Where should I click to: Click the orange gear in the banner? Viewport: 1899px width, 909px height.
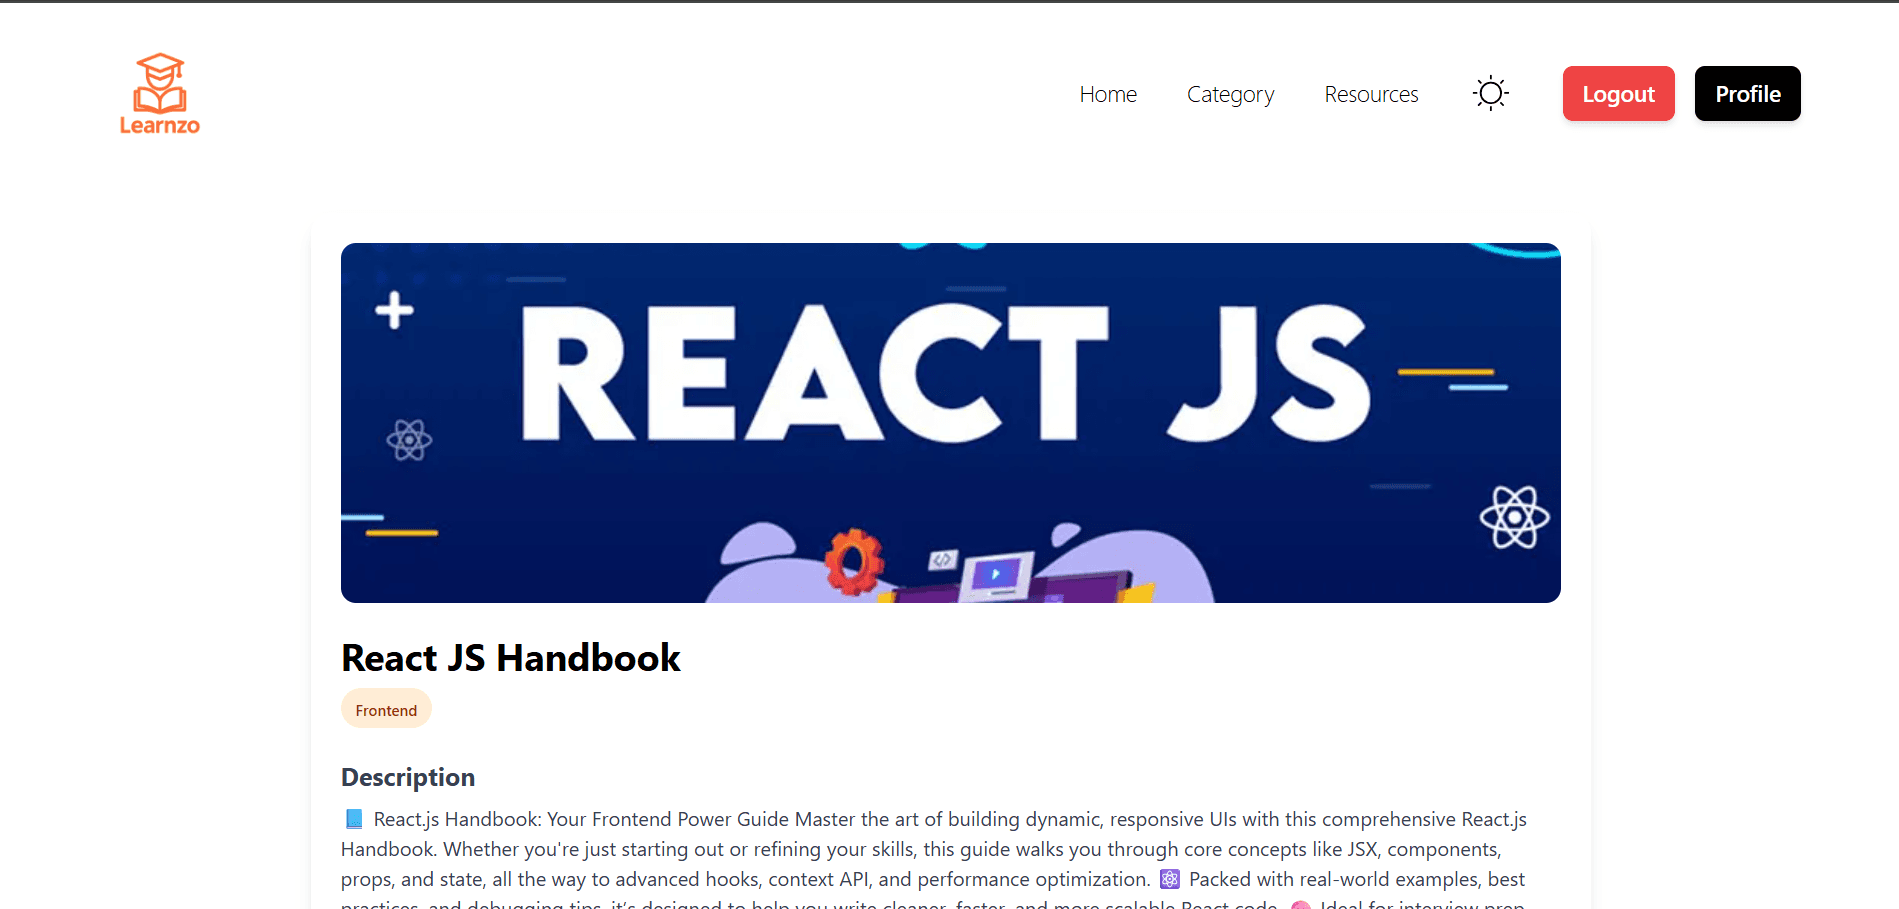coord(853,561)
